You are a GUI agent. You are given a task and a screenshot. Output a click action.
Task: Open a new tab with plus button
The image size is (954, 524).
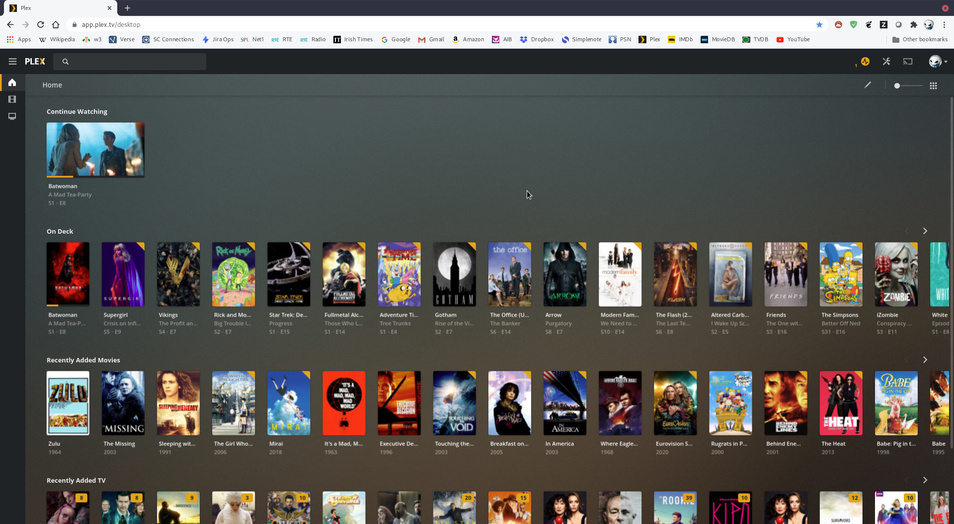point(127,8)
